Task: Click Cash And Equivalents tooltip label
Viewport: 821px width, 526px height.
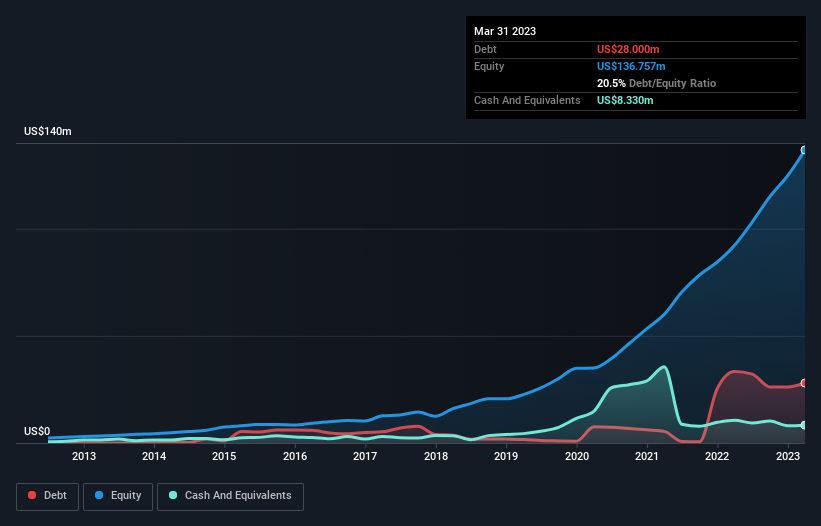Action: pos(527,100)
